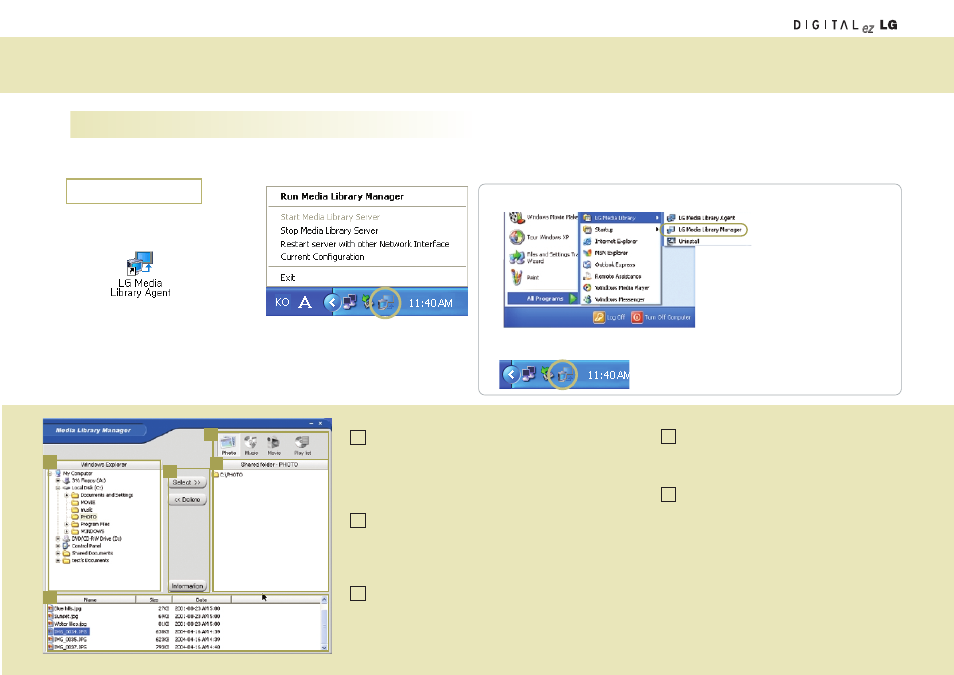Click the file list scrollbar down arrow
The width and height of the screenshot is (954, 675).
[324, 647]
